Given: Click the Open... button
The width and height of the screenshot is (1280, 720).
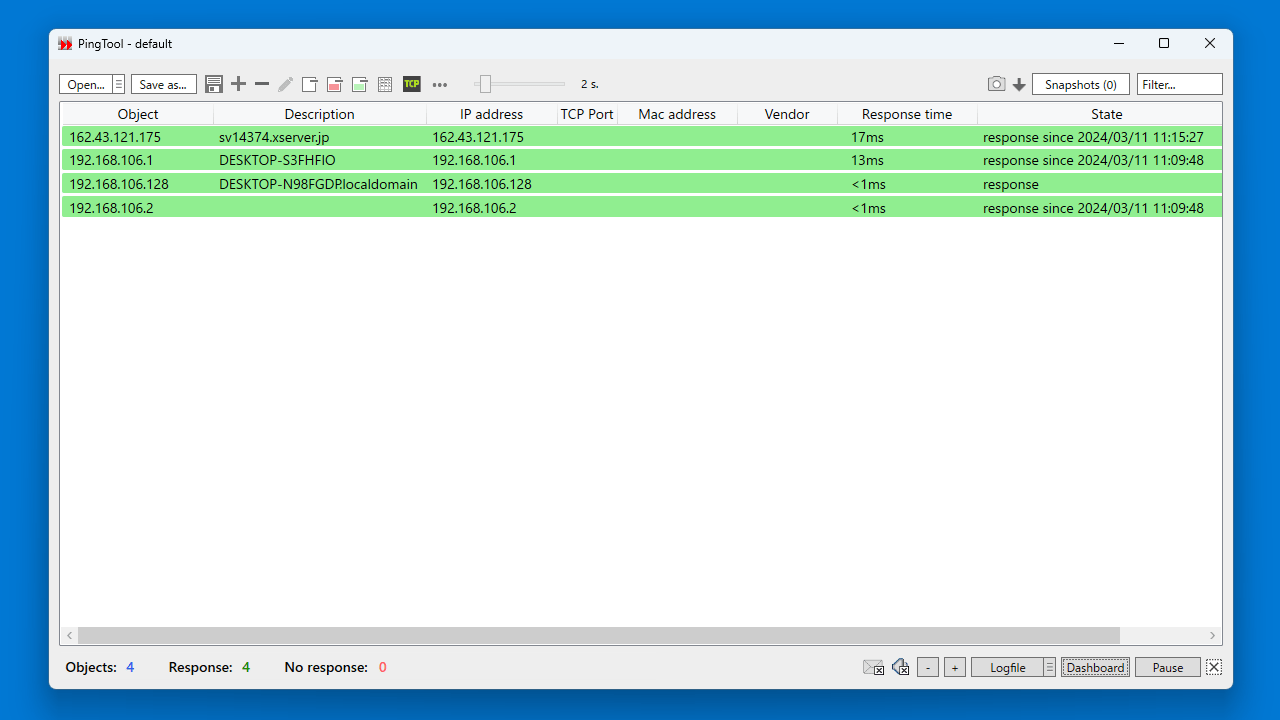Looking at the screenshot, I should click(86, 84).
